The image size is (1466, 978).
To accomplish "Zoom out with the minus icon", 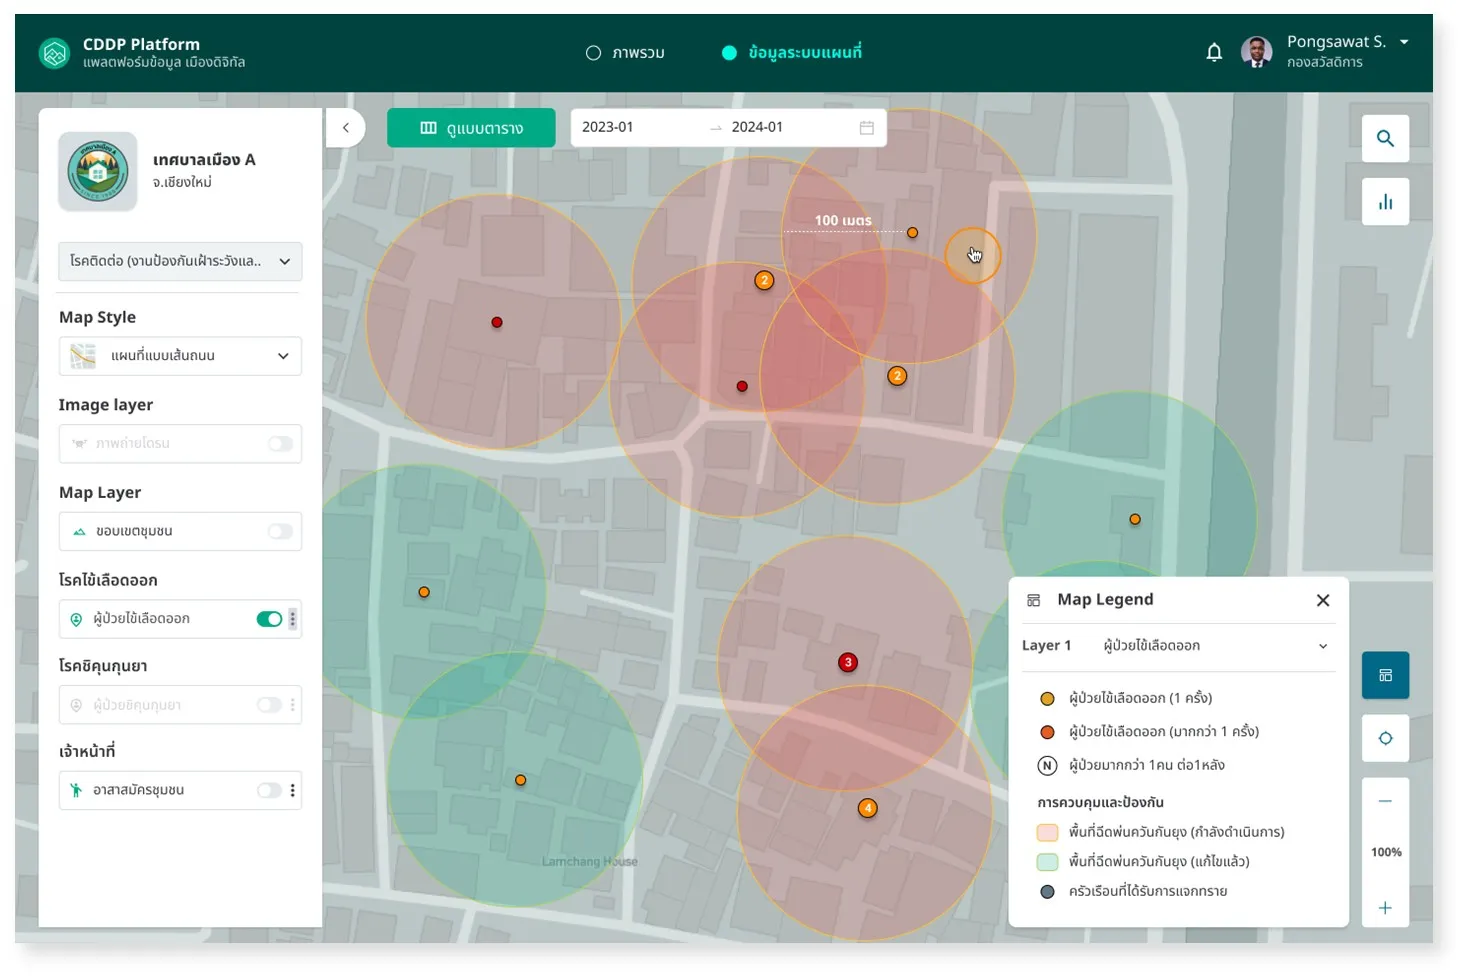I will click(1385, 801).
